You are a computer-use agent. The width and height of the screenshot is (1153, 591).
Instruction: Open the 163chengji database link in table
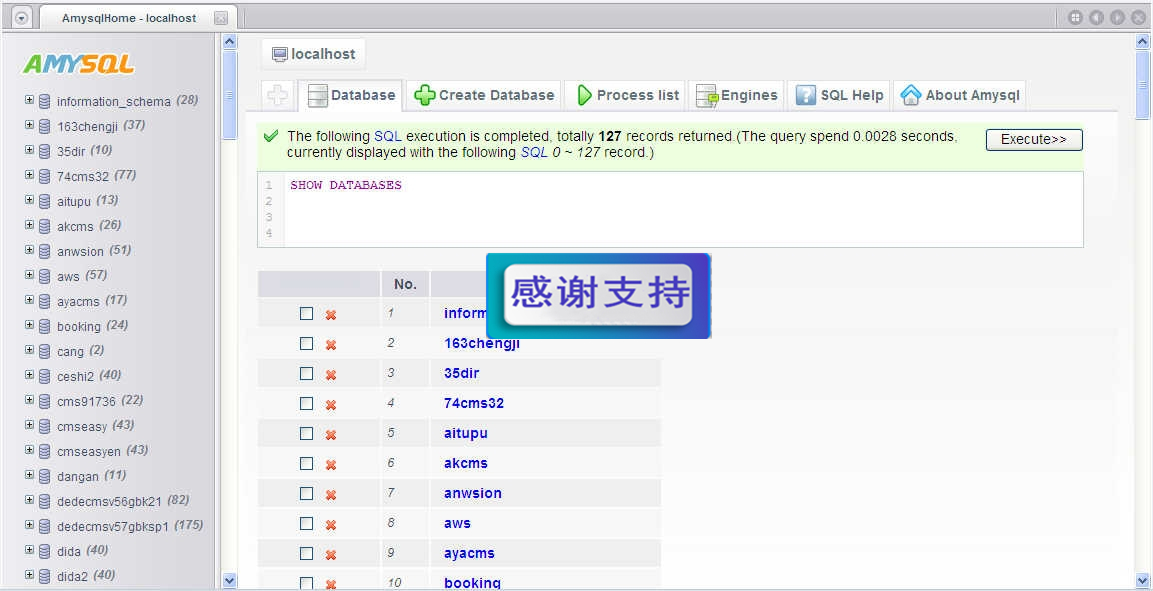point(482,343)
